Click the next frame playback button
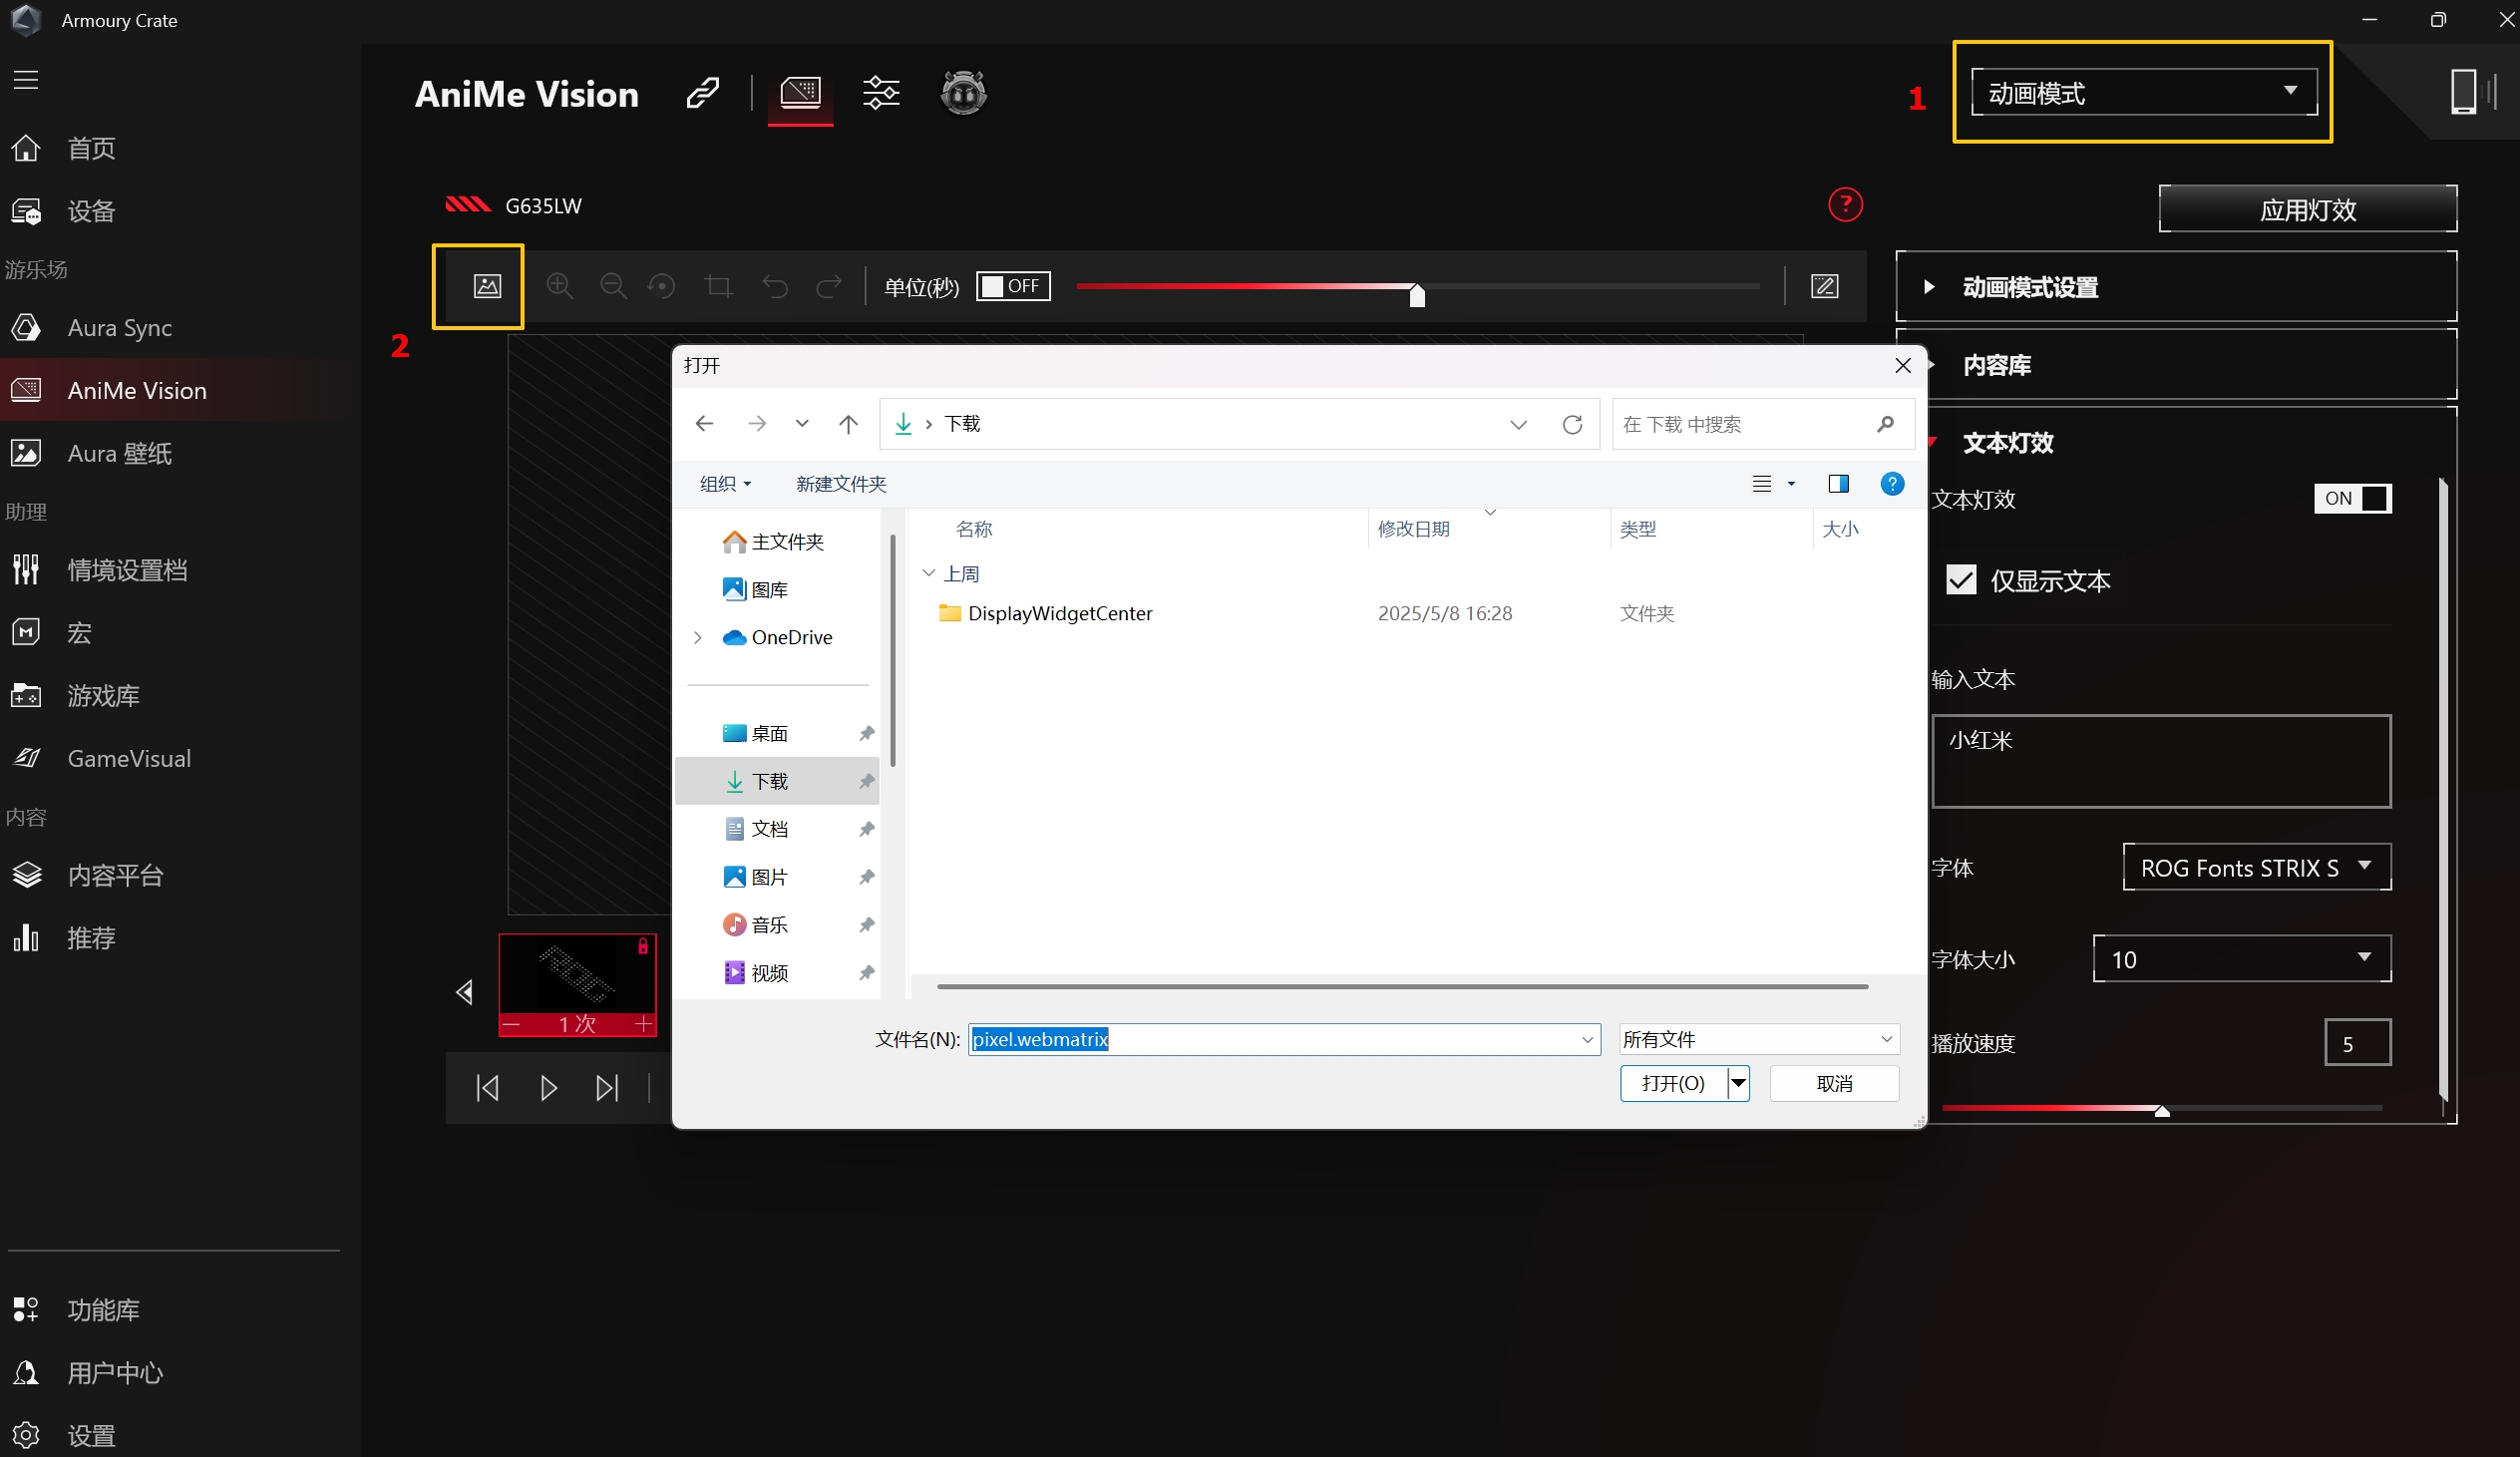This screenshot has height=1457, width=2520. tap(607, 1087)
